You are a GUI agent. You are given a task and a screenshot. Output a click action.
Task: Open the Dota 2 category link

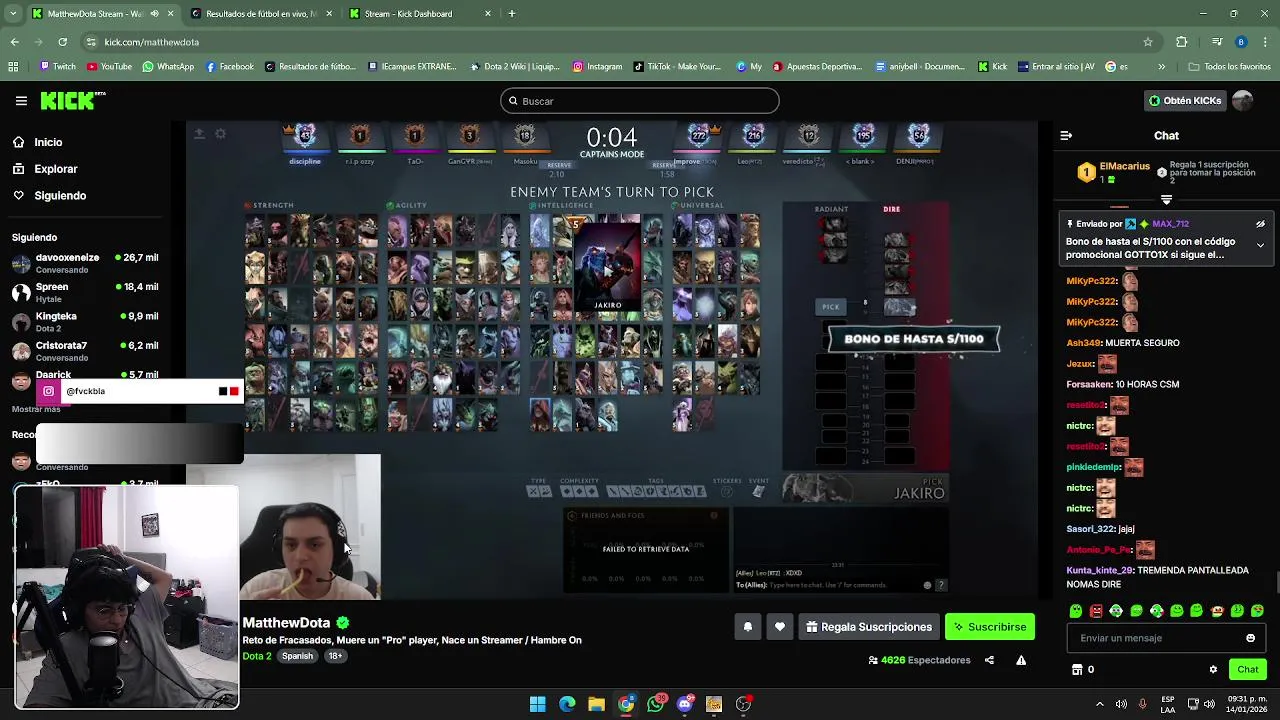[256, 656]
